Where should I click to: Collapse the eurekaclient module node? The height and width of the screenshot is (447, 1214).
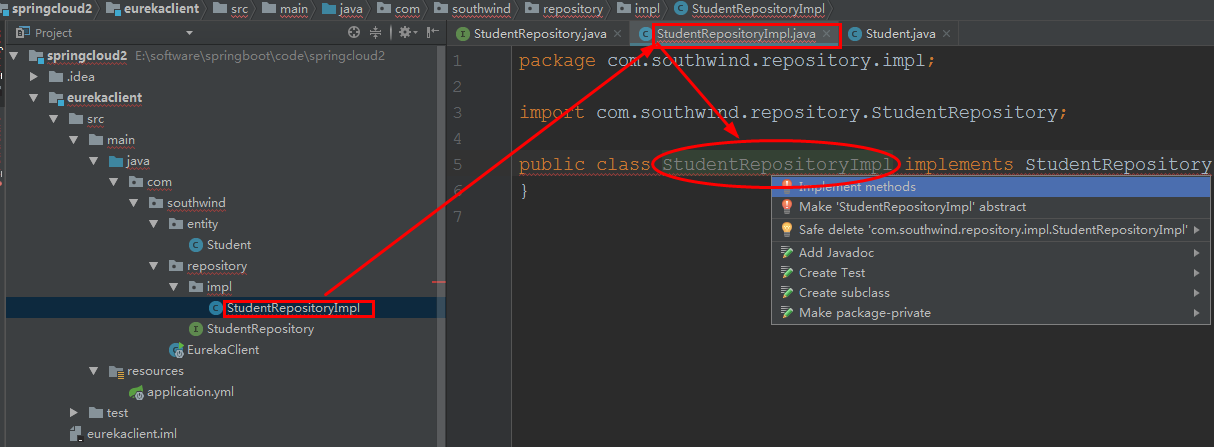click(x=34, y=97)
